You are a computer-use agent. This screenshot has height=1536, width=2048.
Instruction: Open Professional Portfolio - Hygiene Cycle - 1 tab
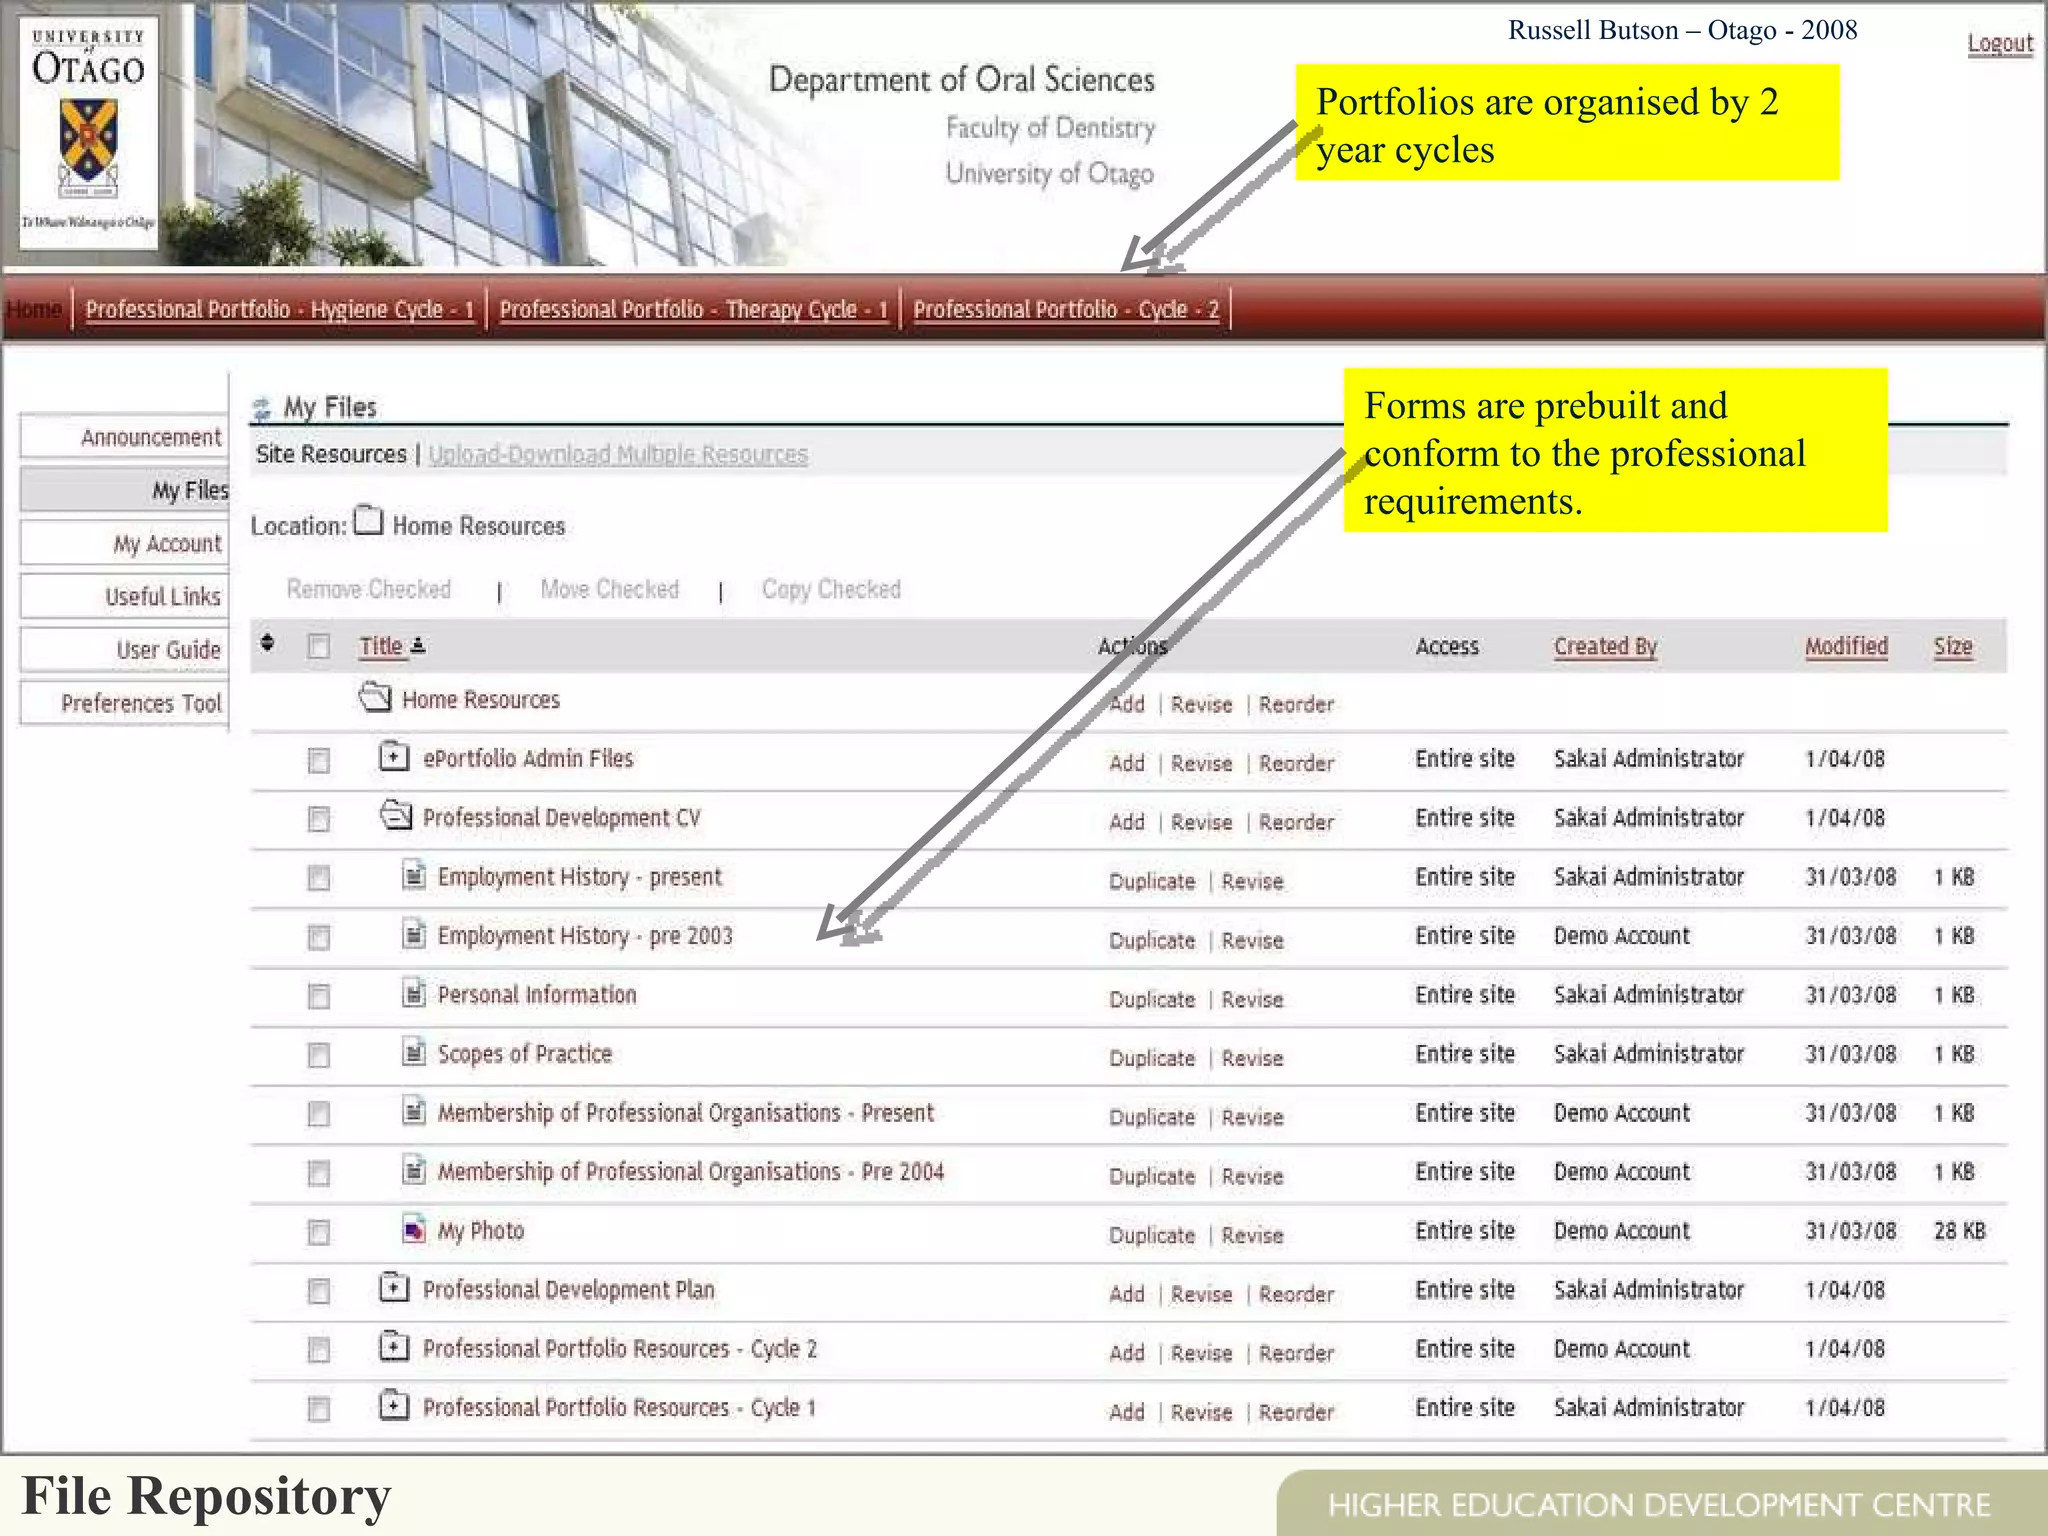pyautogui.click(x=280, y=309)
